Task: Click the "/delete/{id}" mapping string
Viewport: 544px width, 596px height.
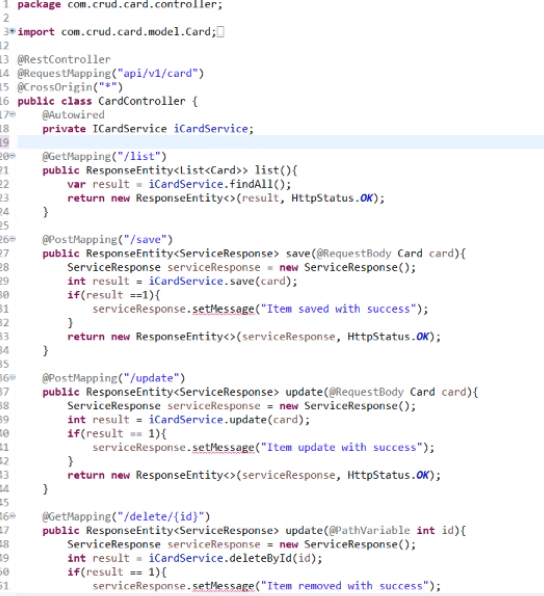Action: [x=160, y=516]
